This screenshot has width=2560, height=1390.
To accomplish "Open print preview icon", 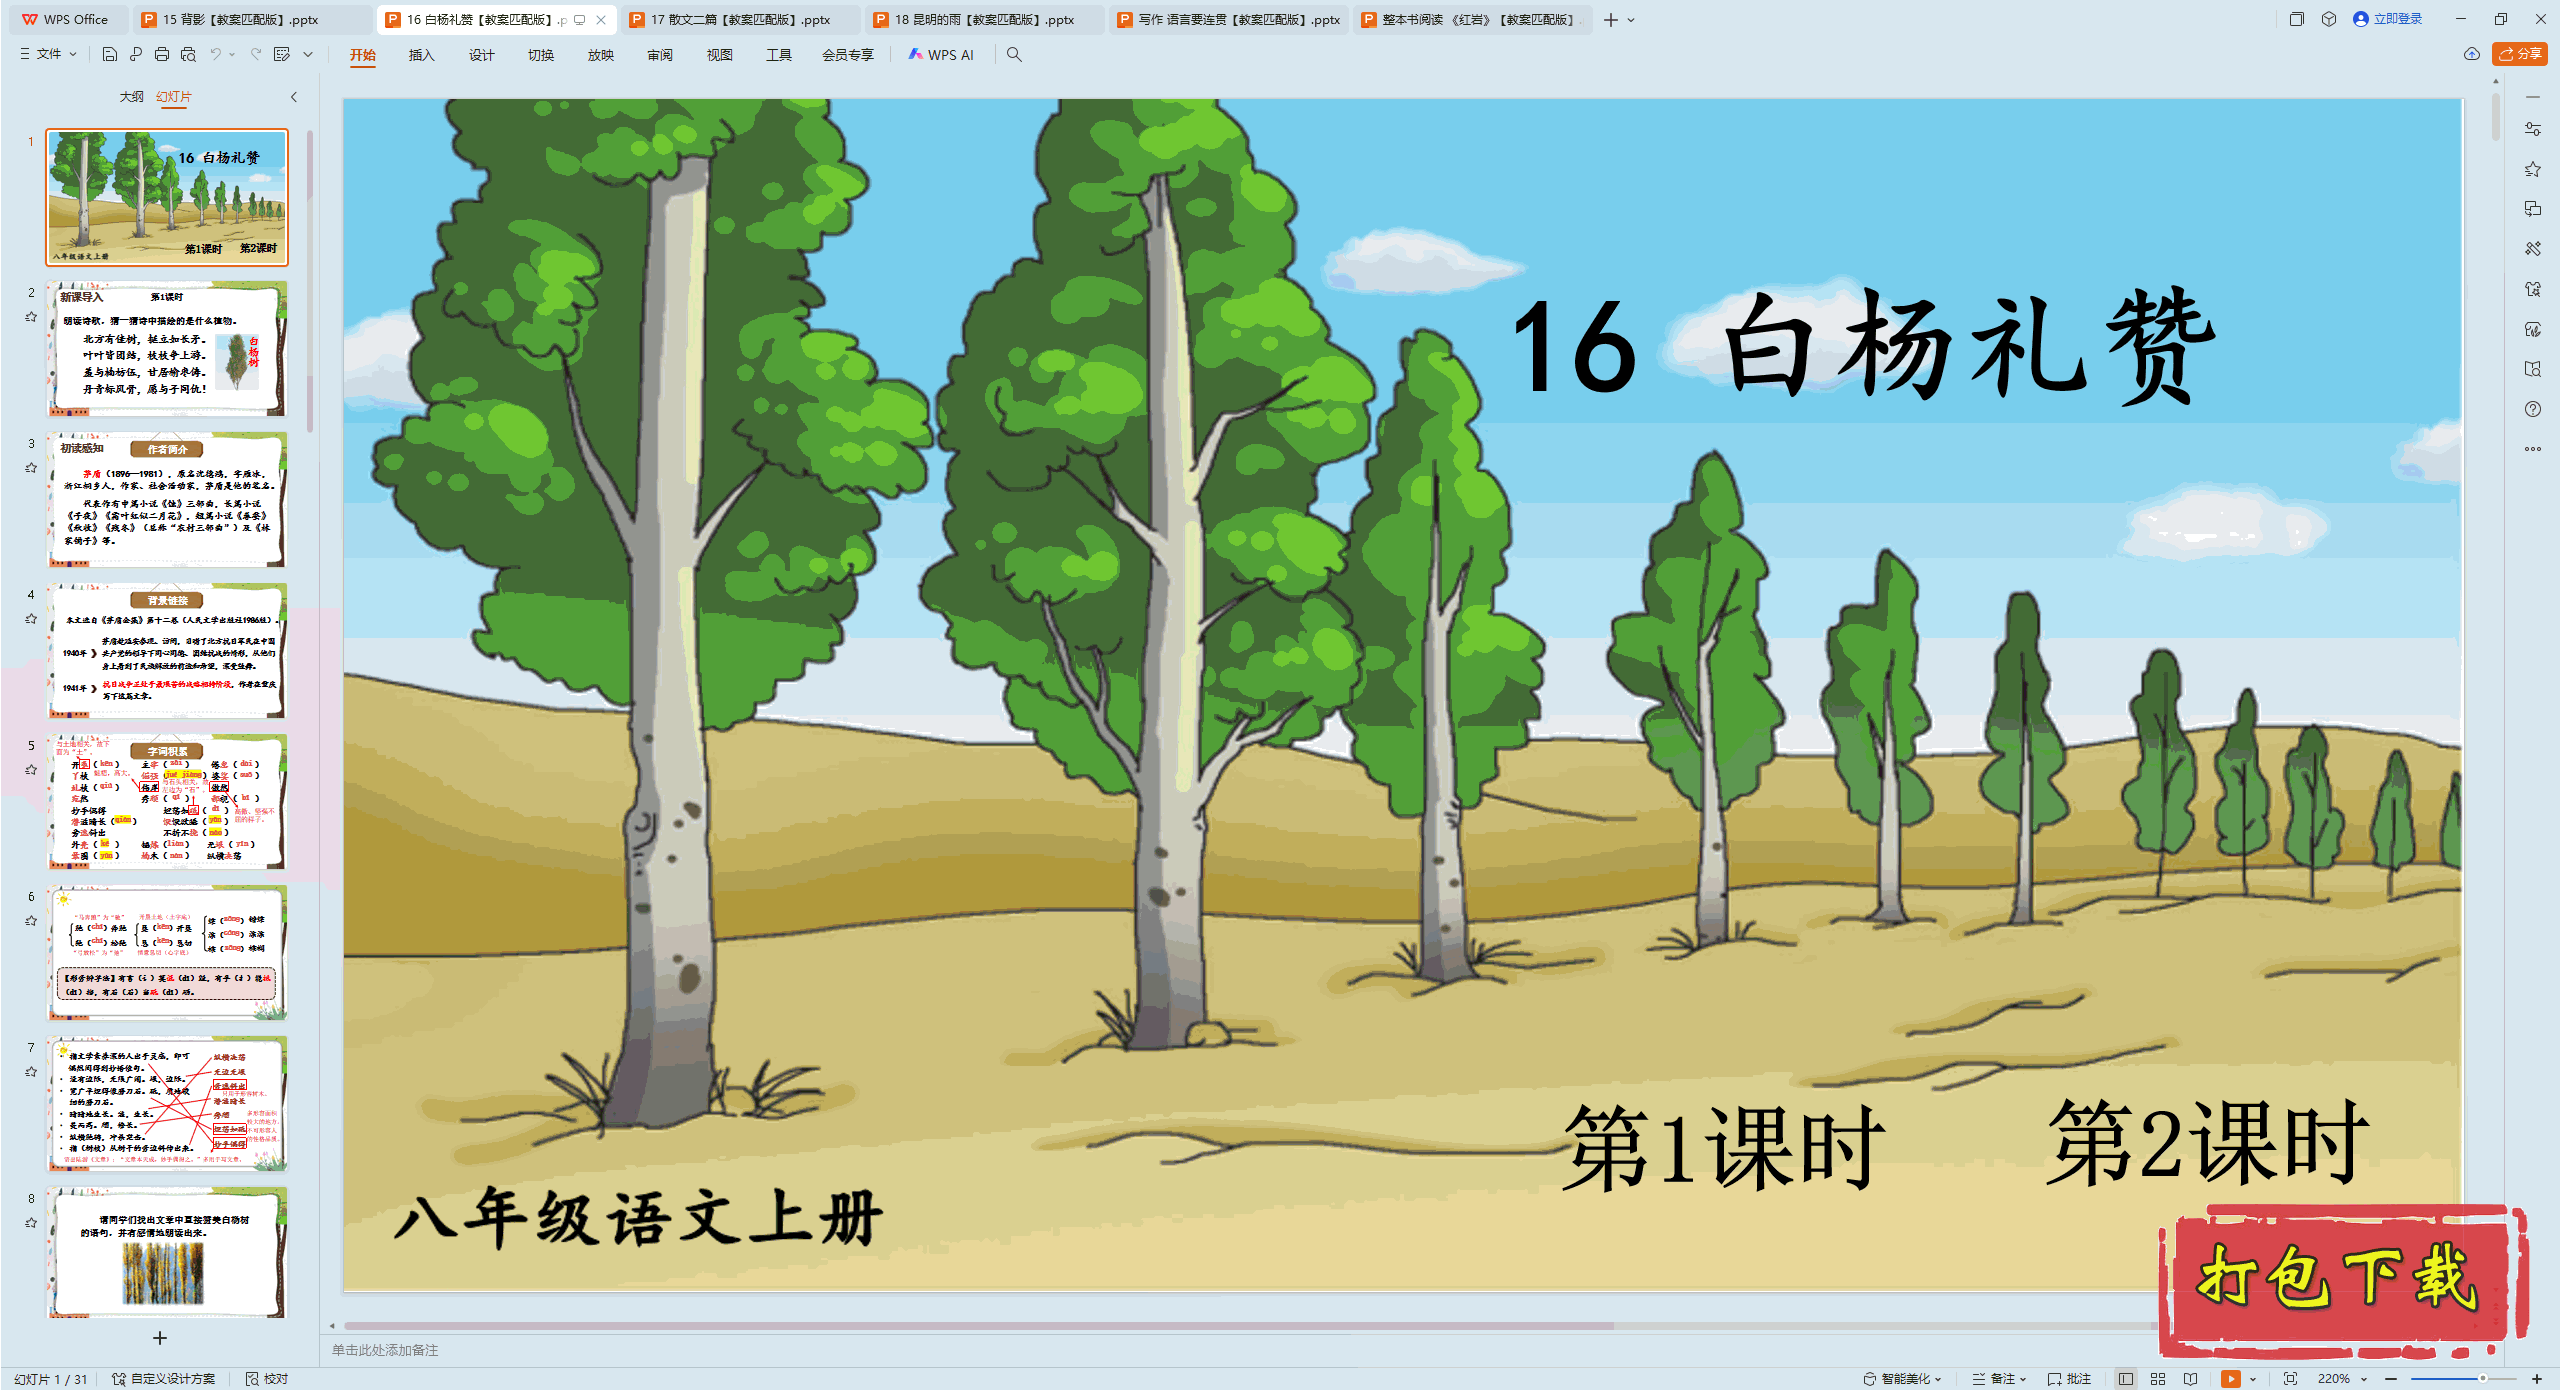I will click(188, 55).
